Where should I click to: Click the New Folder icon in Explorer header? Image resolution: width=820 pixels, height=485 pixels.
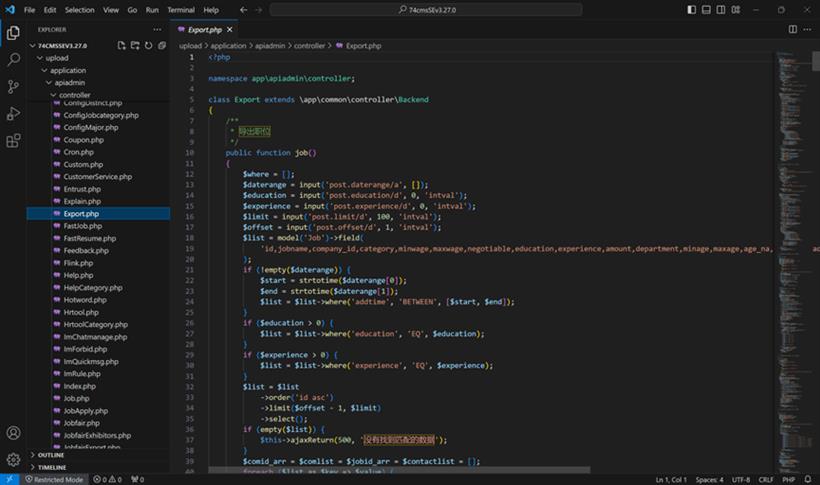[x=135, y=46]
